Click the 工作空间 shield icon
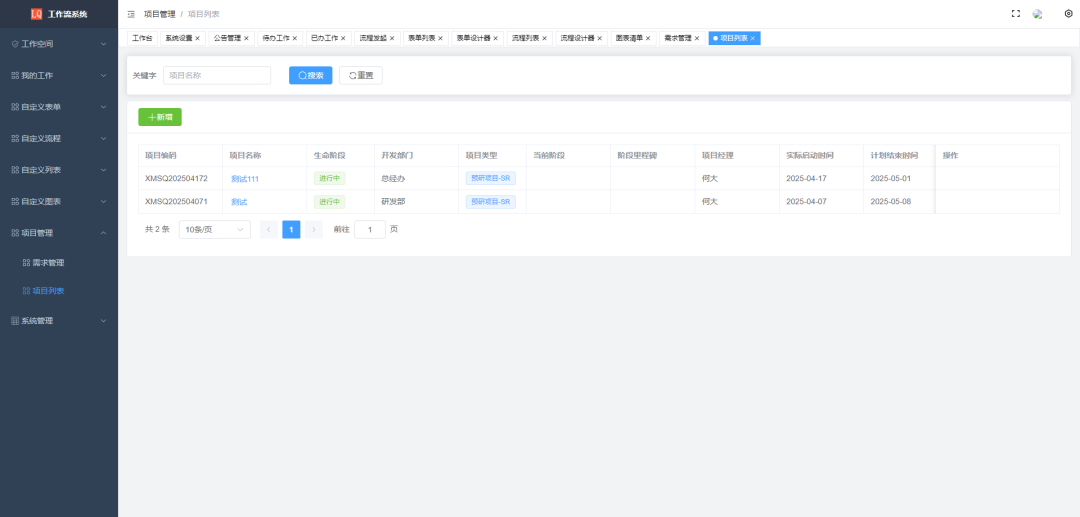This screenshot has width=1080, height=517. 15,44
